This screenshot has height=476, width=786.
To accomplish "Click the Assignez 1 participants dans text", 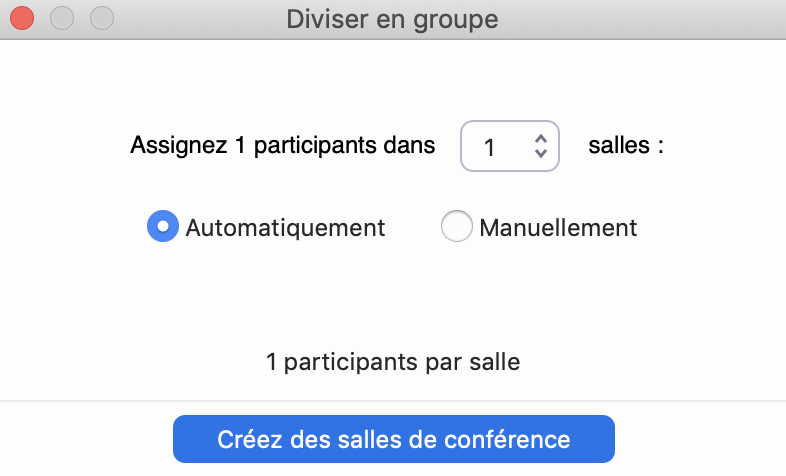I will [283, 145].
